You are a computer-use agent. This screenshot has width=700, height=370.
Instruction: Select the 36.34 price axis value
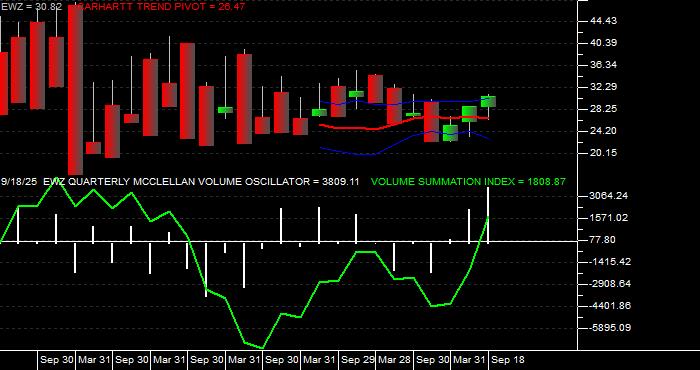click(603, 65)
